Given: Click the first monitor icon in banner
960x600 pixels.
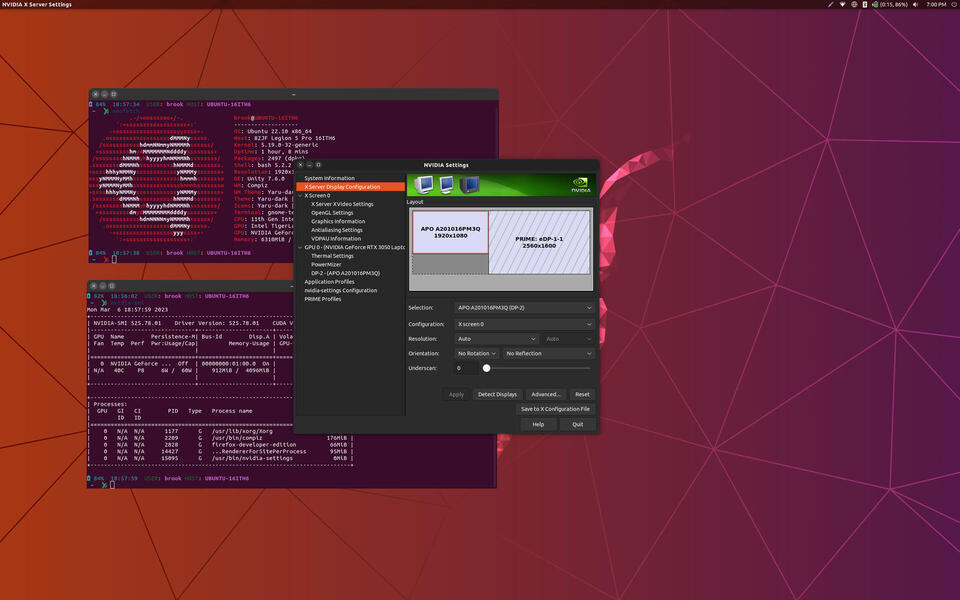Looking at the screenshot, I should click(423, 184).
